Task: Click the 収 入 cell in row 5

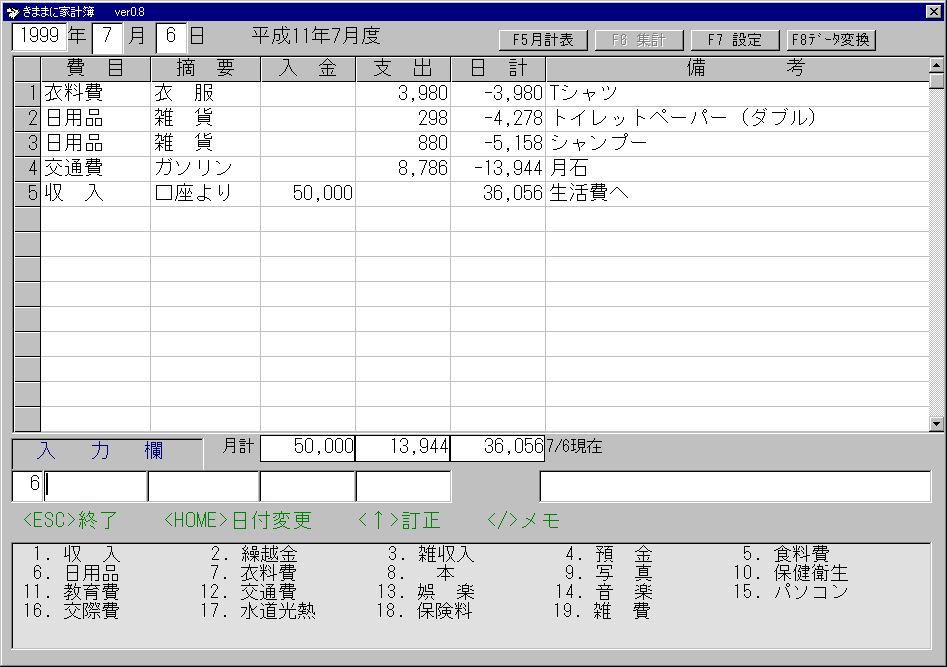Action: tap(95, 193)
